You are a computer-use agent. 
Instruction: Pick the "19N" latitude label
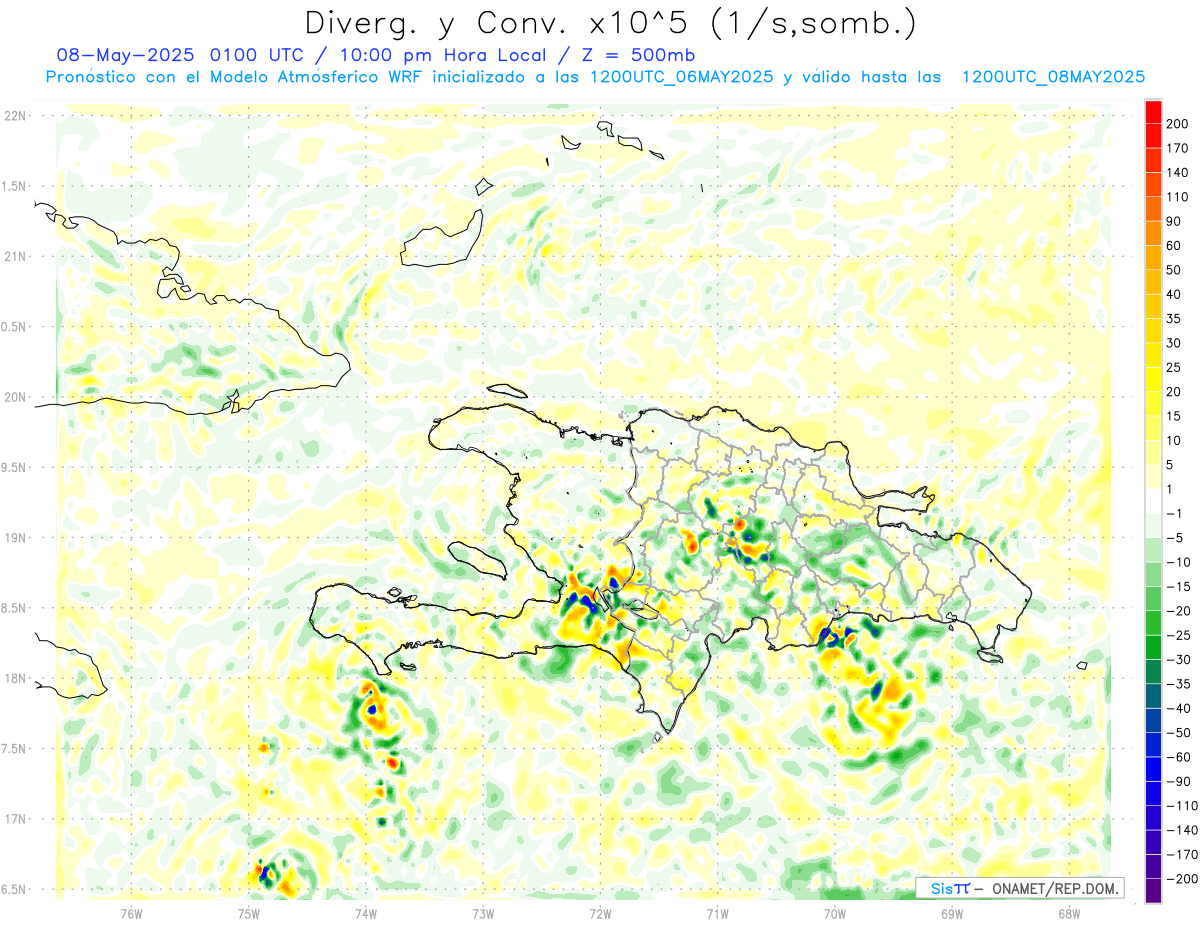coord(14,538)
